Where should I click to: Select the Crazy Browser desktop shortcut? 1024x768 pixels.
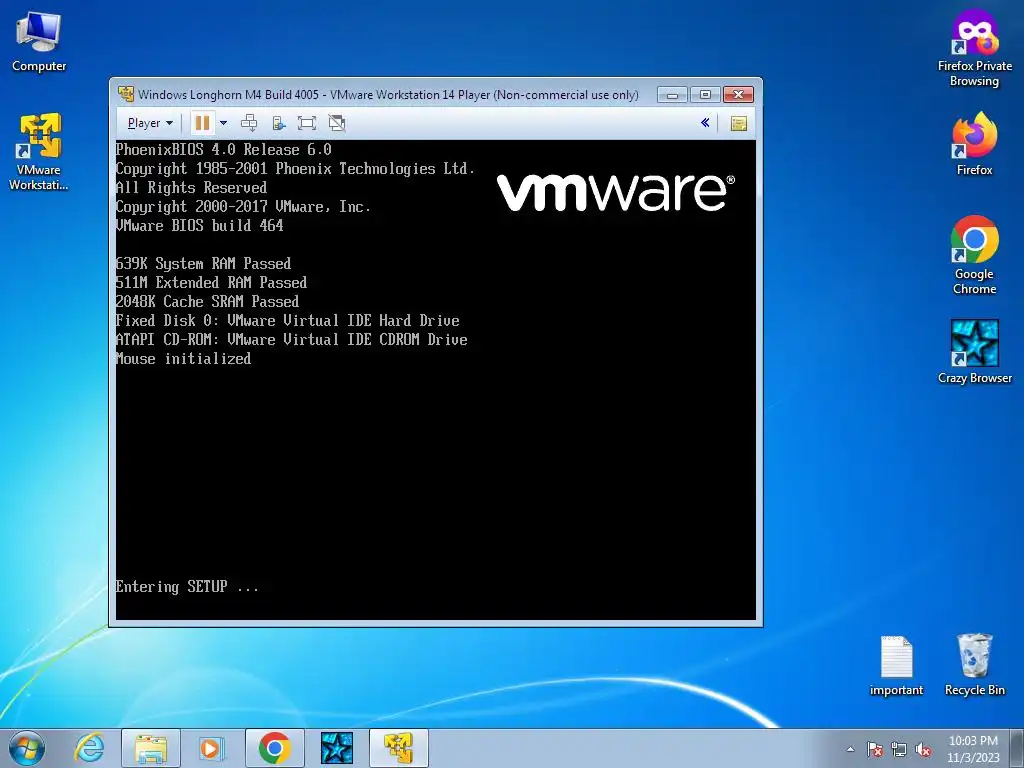974,352
